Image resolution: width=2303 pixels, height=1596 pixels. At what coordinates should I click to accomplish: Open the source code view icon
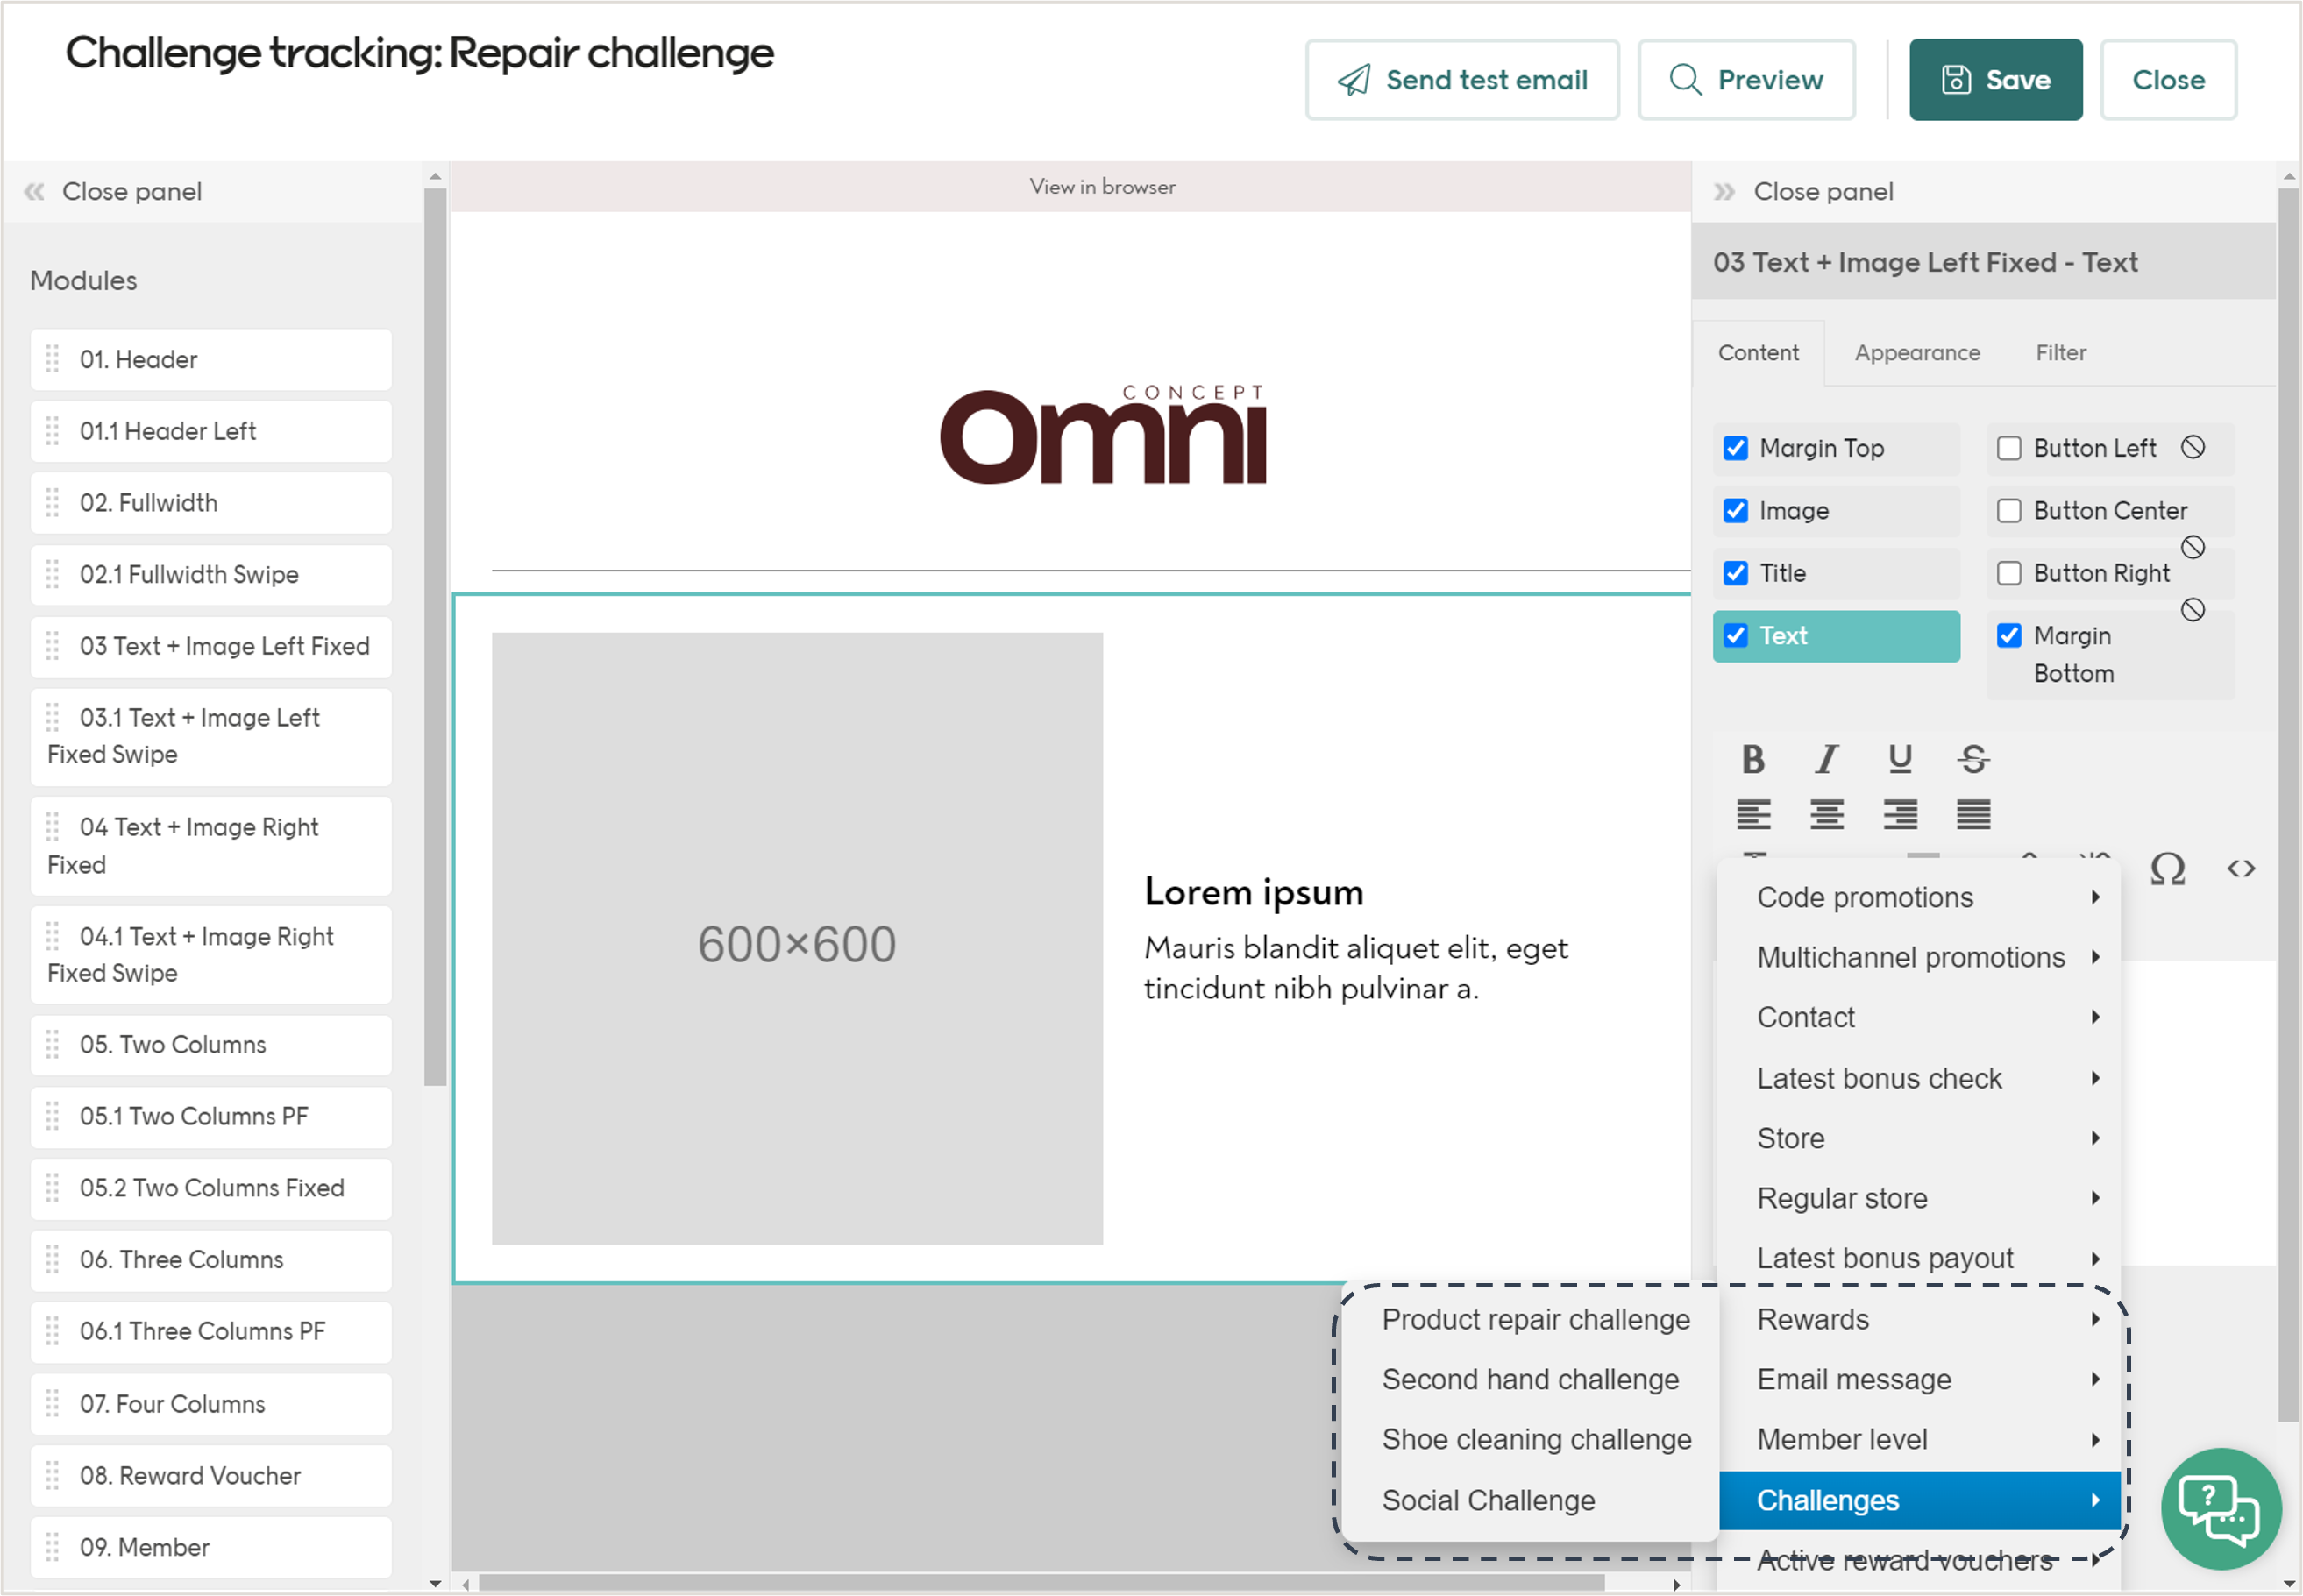2242,868
